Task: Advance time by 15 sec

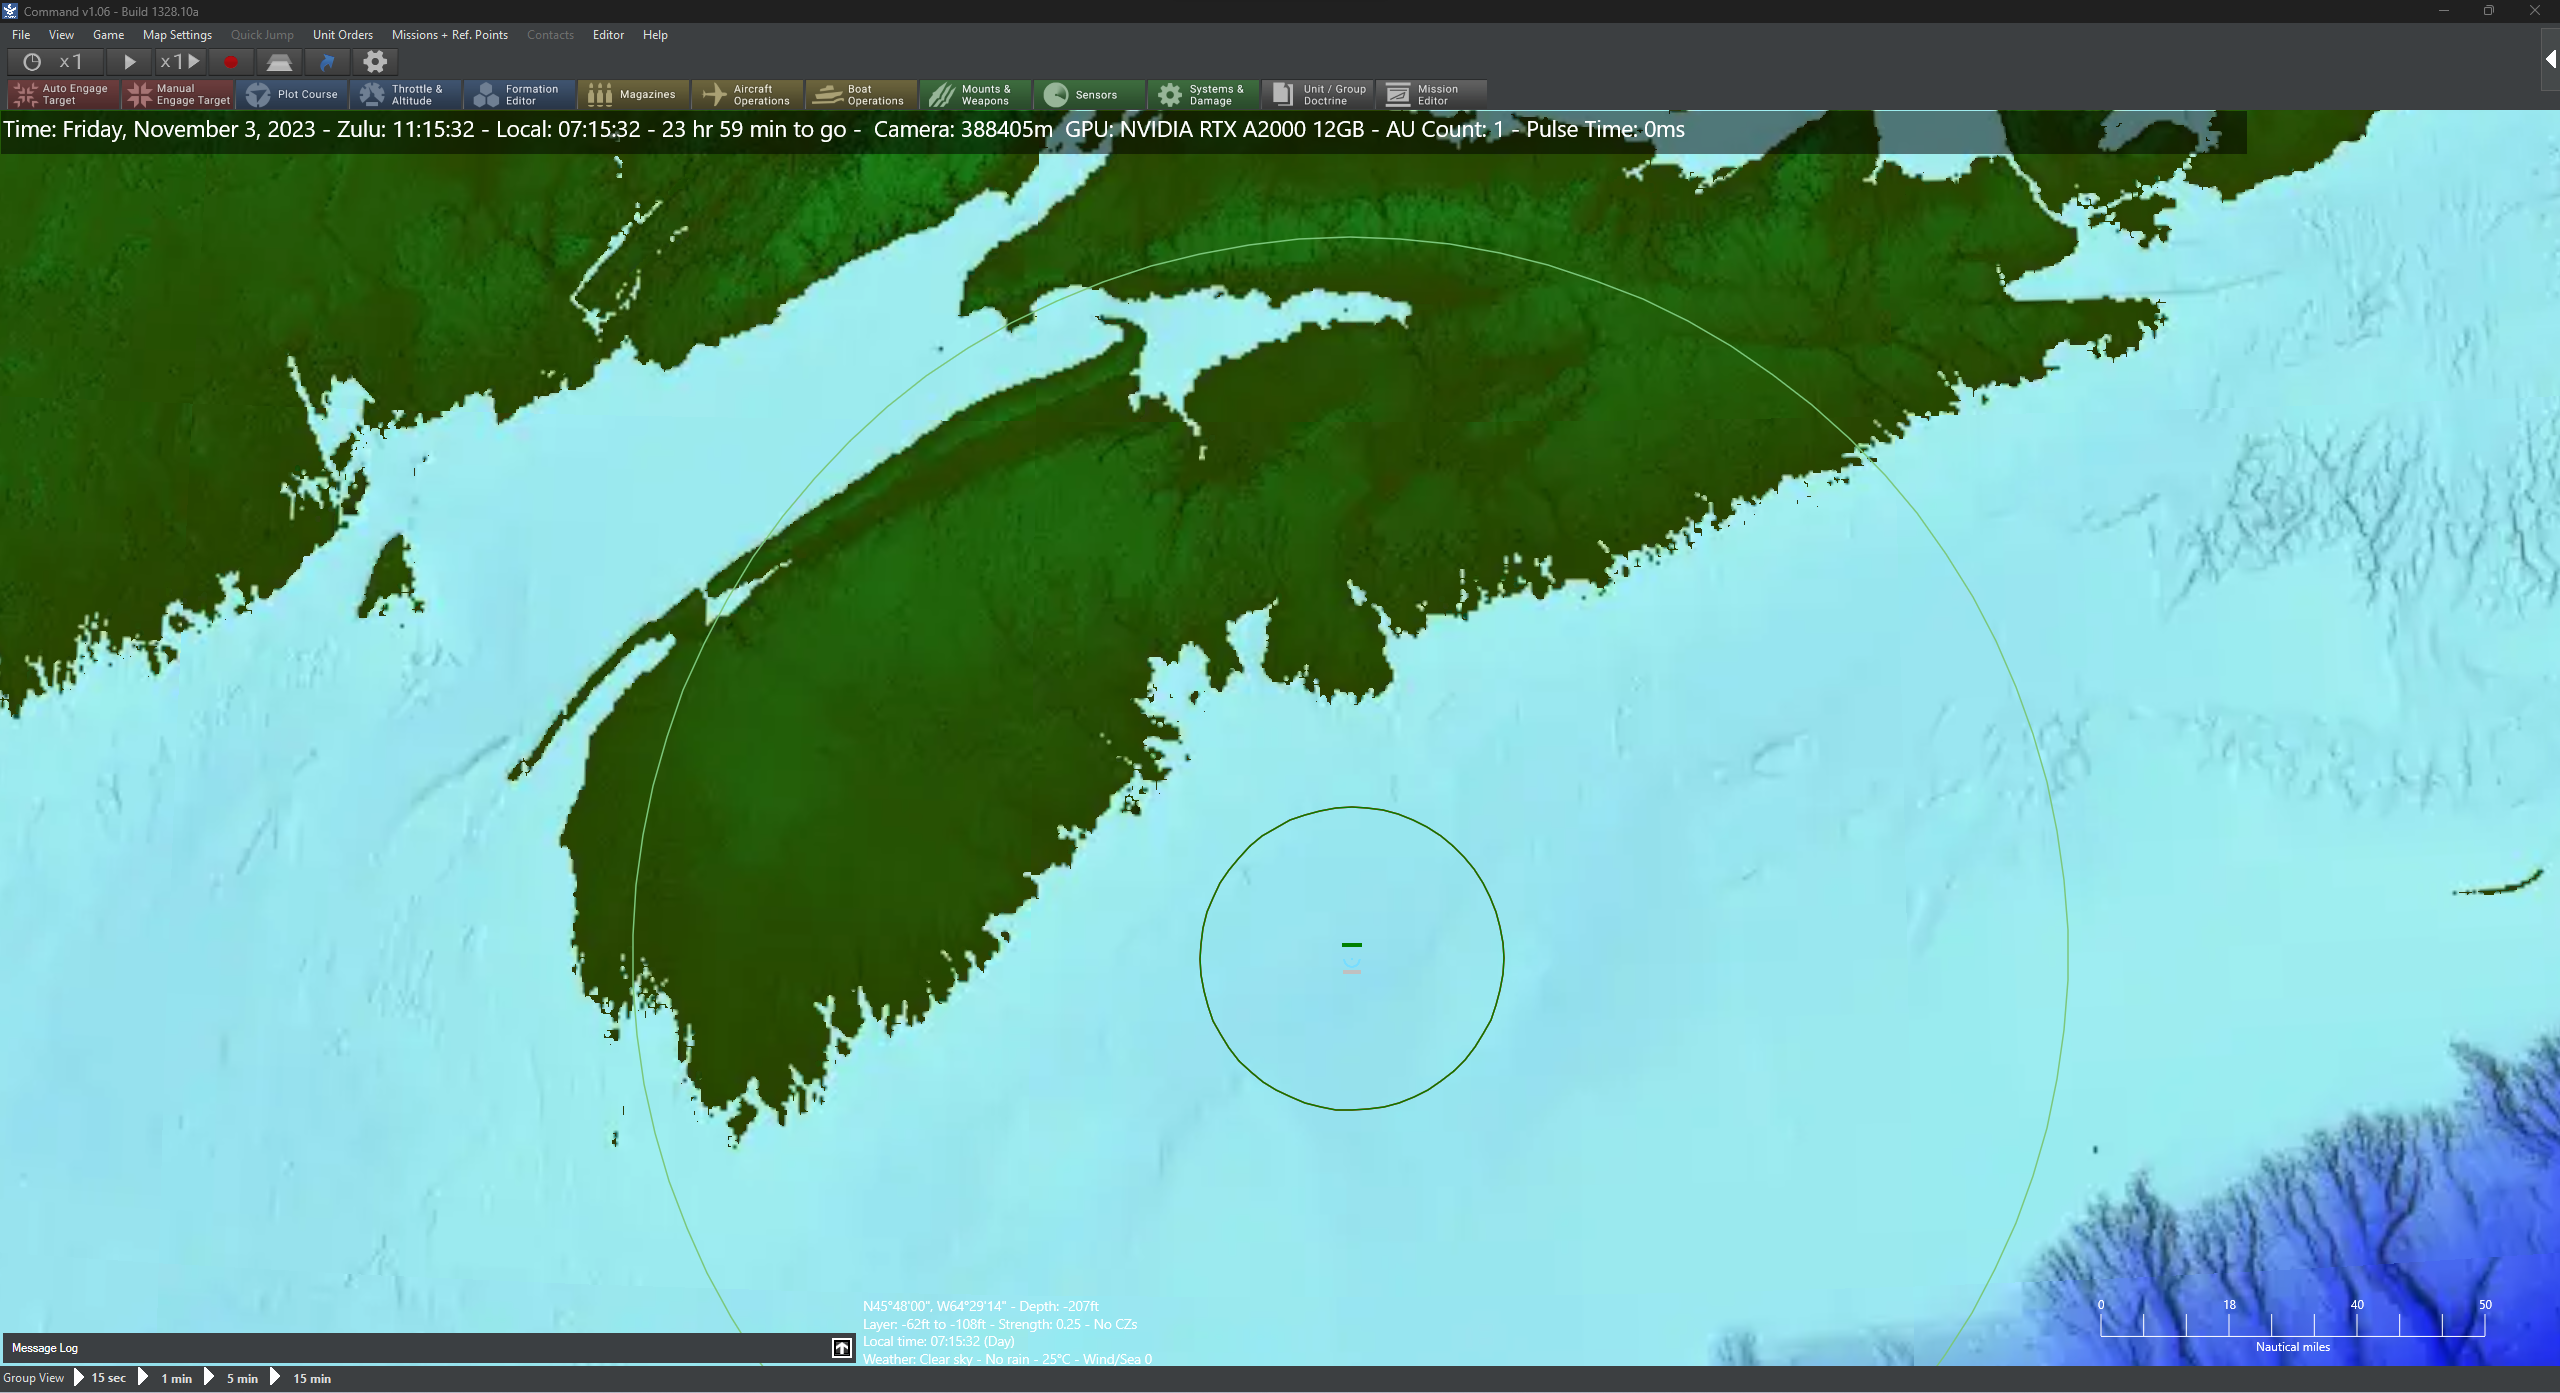Action: (x=108, y=1377)
